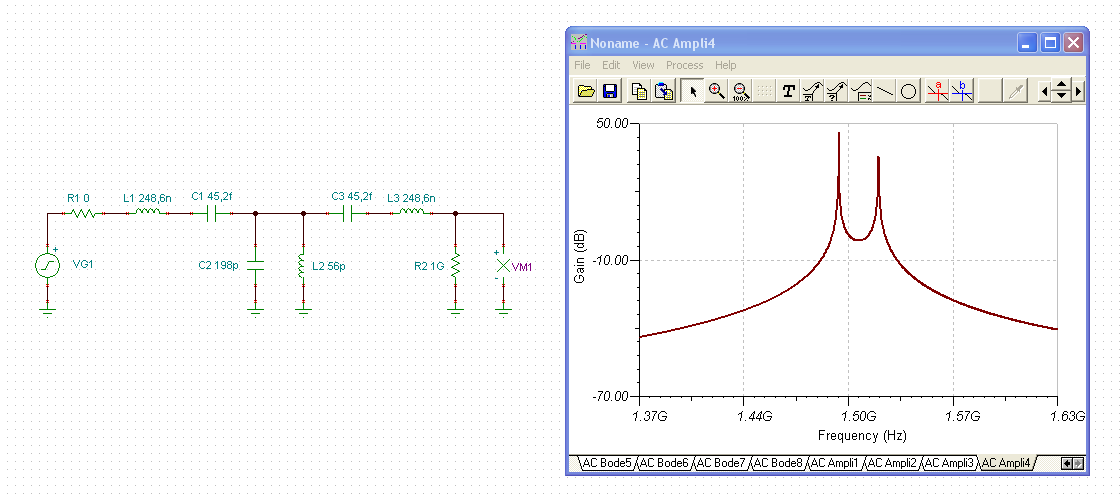Click the curve legend tool icon
The image size is (1120, 501).
point(860,91)
